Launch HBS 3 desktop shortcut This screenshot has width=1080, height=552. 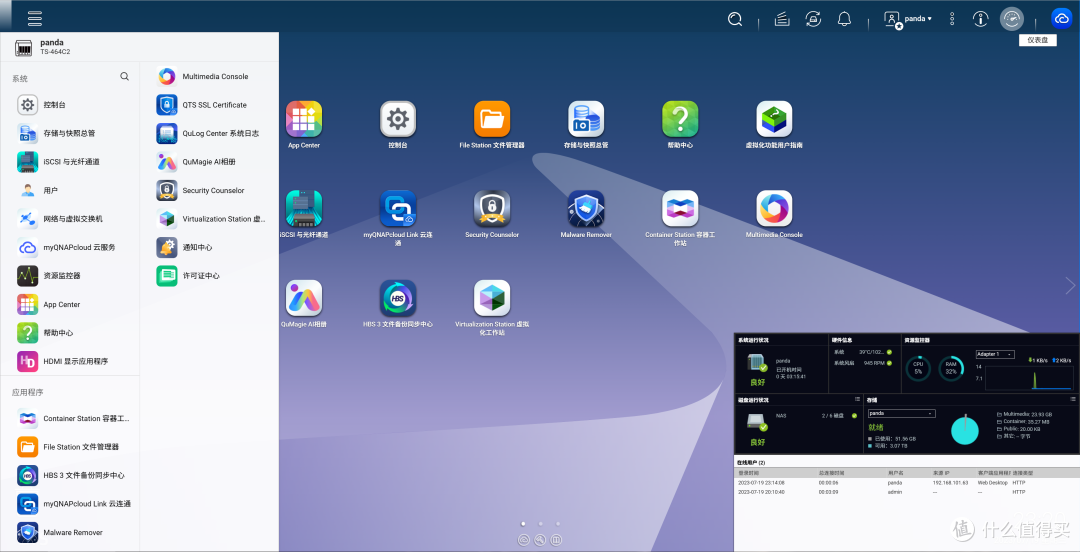tap(398, 298)
